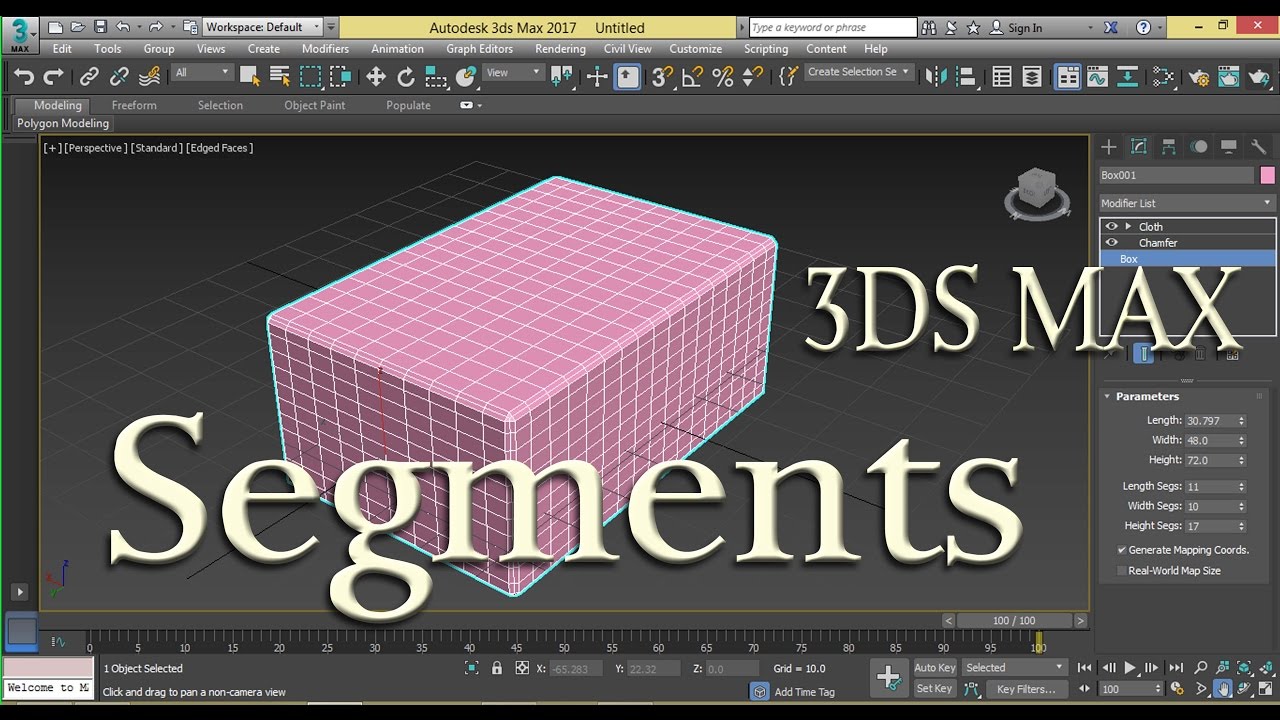Open the Create Selection Set dropdown

pos(859,72)
